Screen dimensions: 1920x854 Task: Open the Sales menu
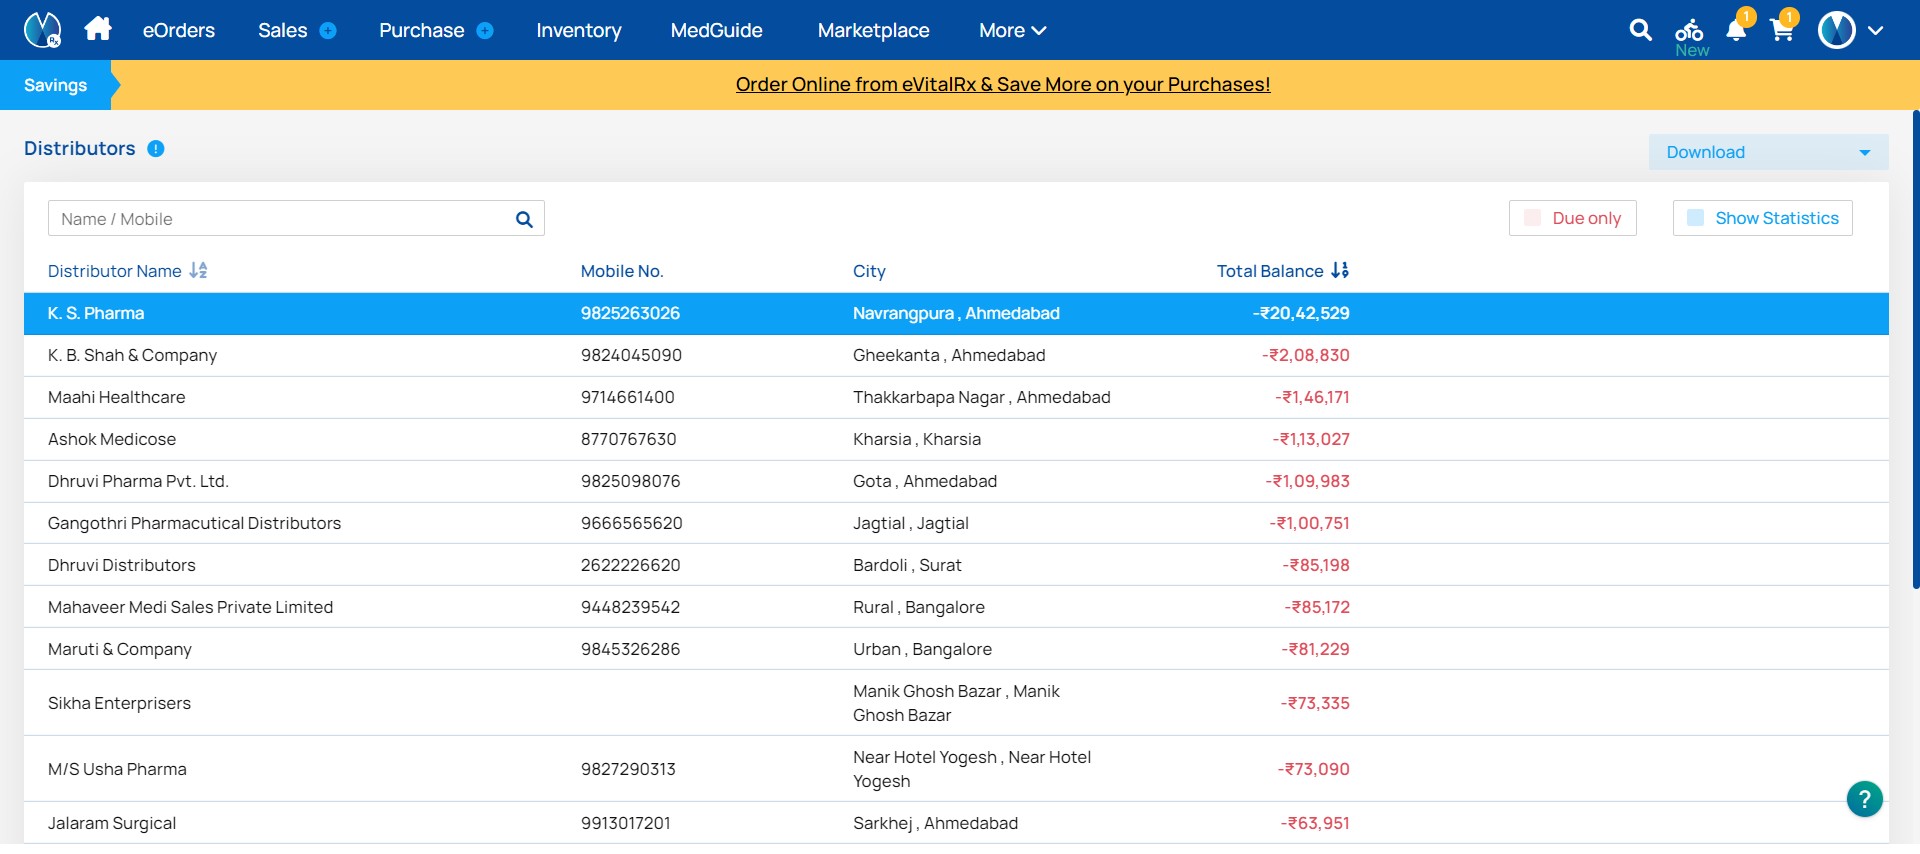(x=282, y=31)
